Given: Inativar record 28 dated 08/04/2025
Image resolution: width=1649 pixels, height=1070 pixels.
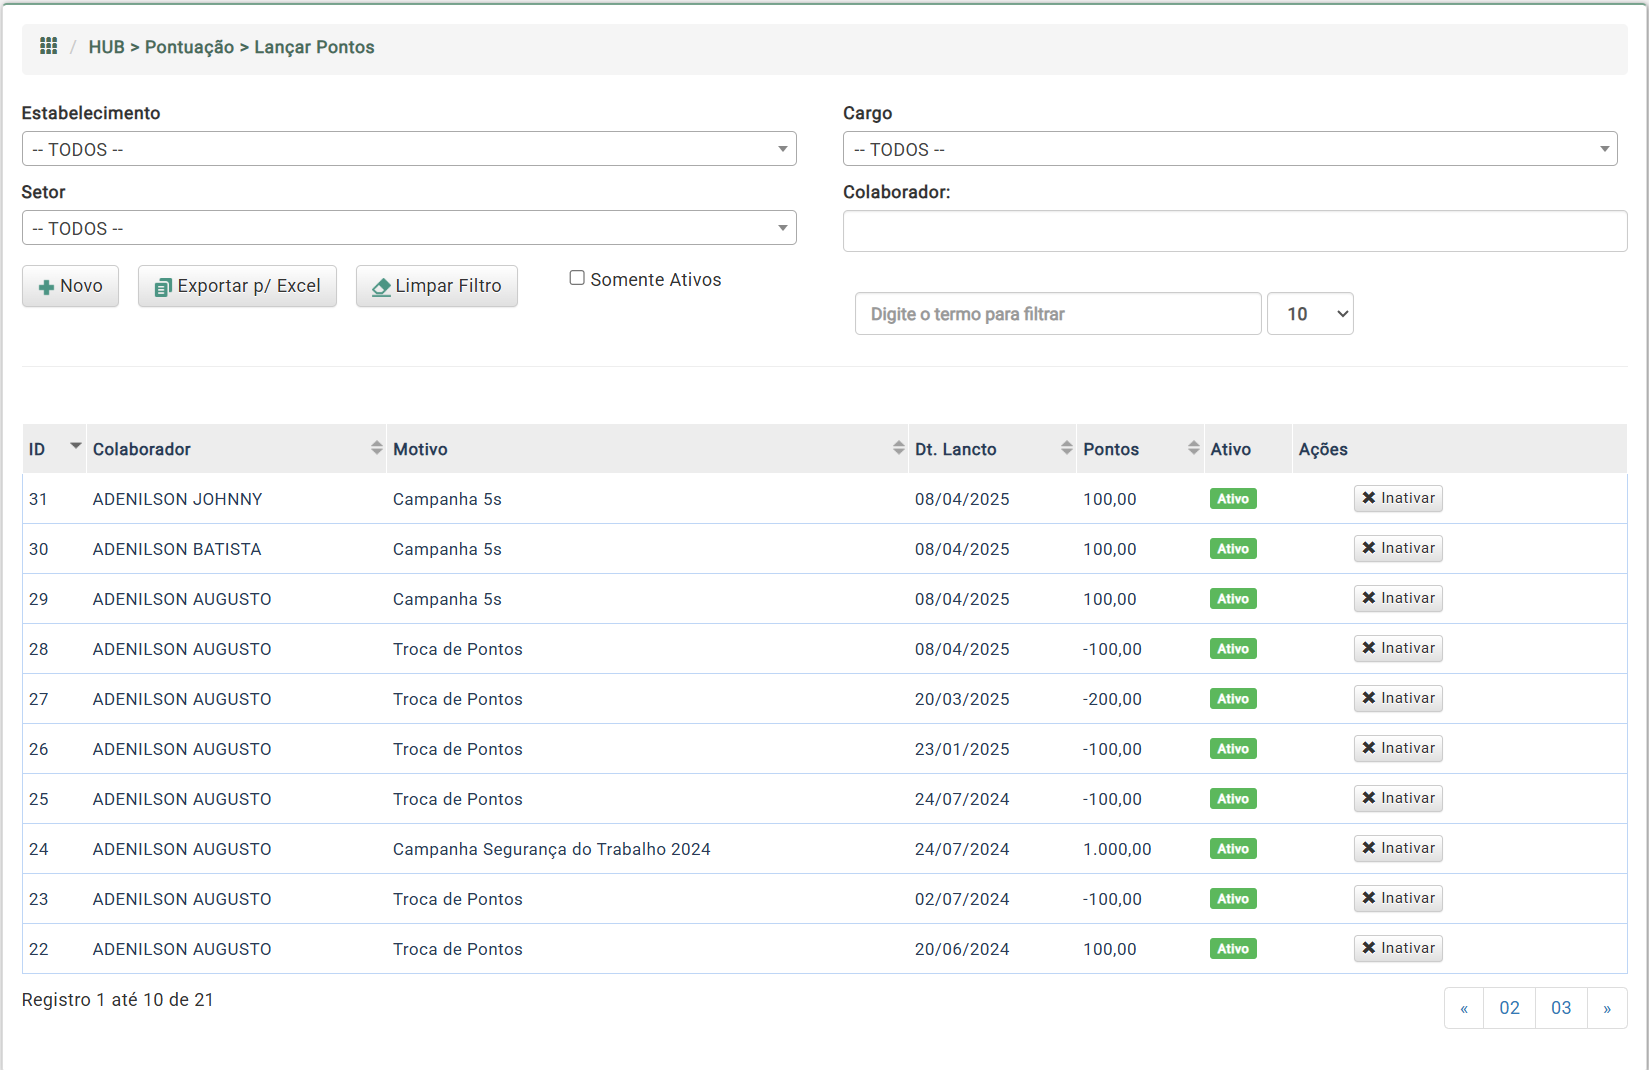Looking at the screenshot, I should (x=1398, y=648).
